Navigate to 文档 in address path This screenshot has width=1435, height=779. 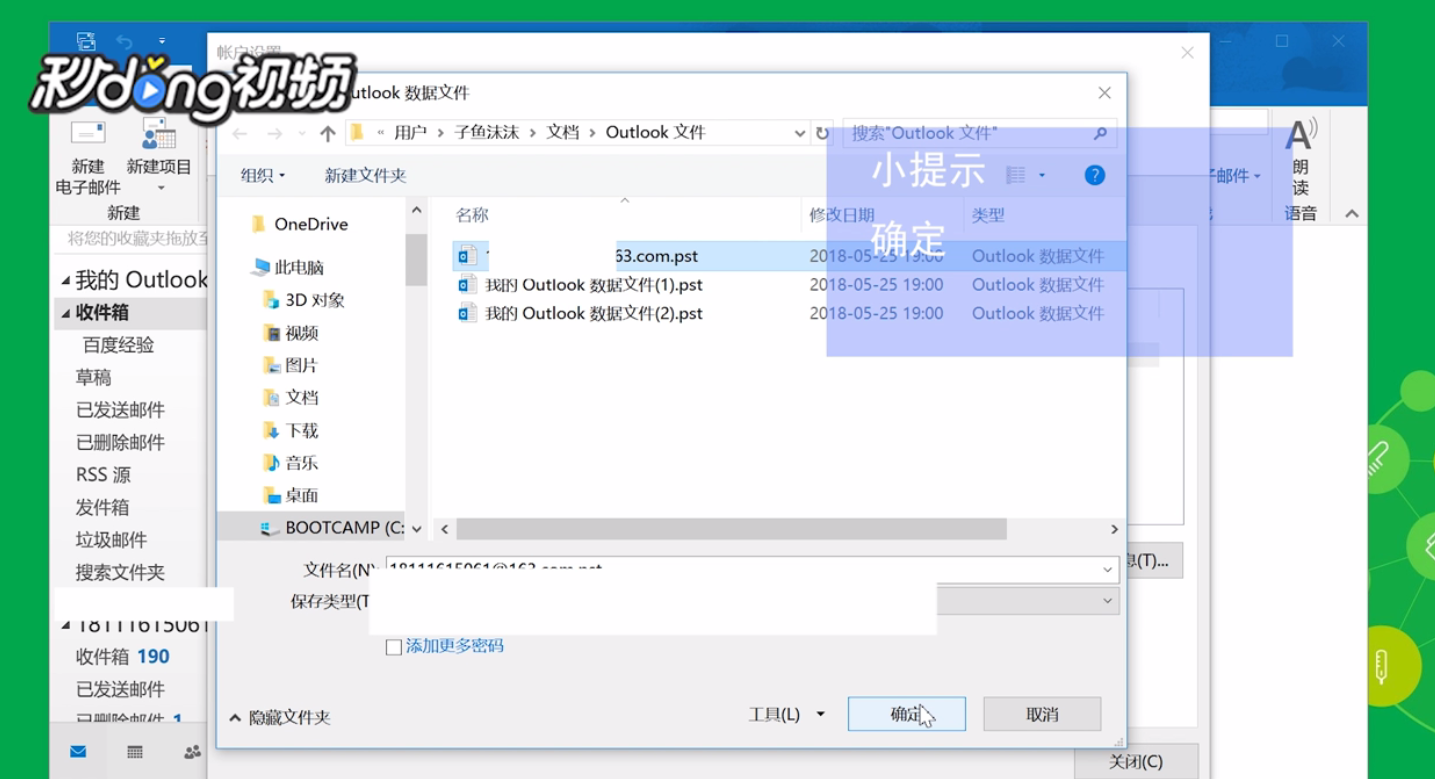(x=562, y=132)
